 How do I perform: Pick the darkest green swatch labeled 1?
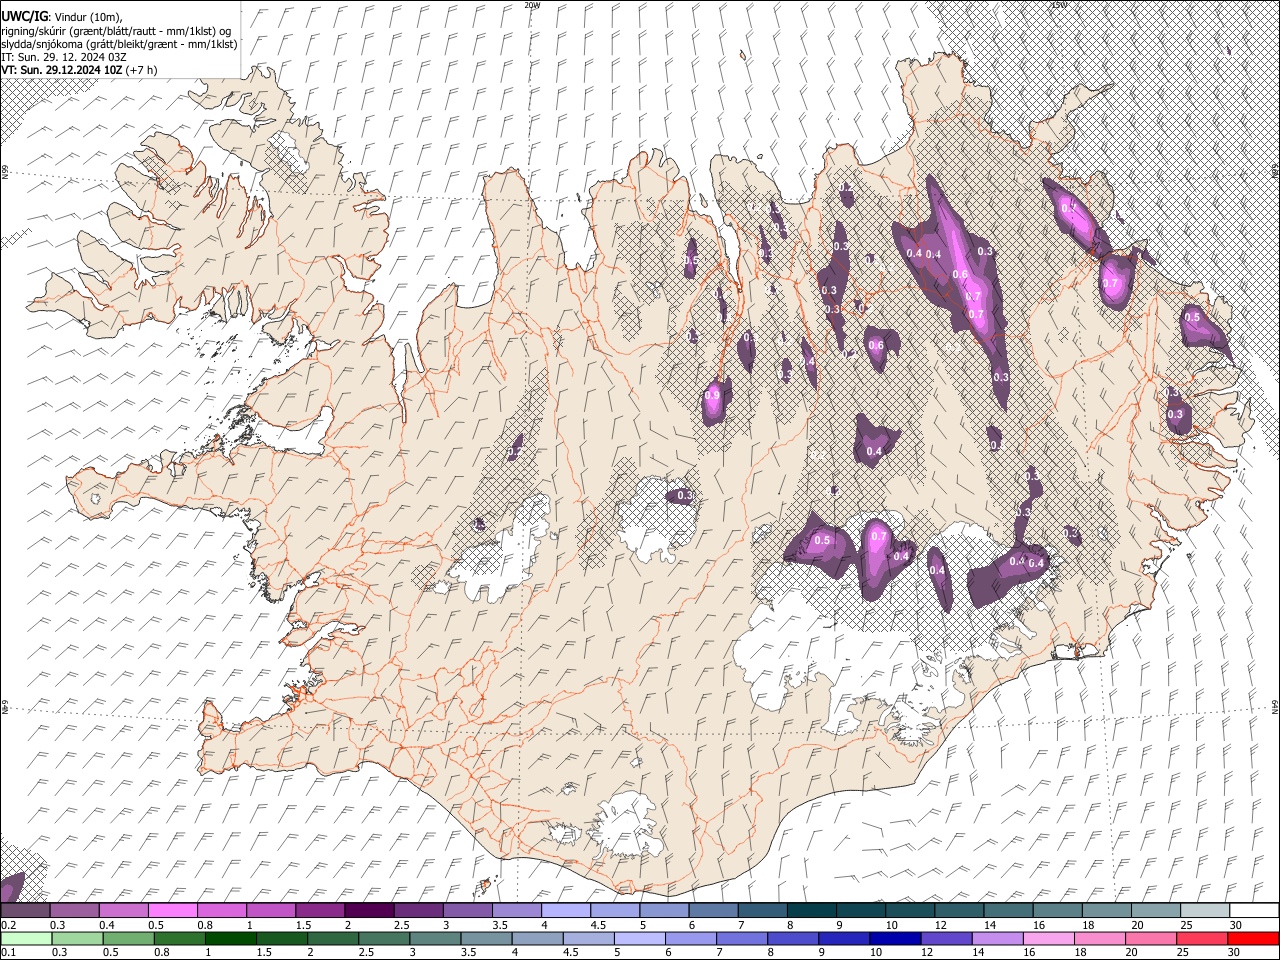pos(230,938)
